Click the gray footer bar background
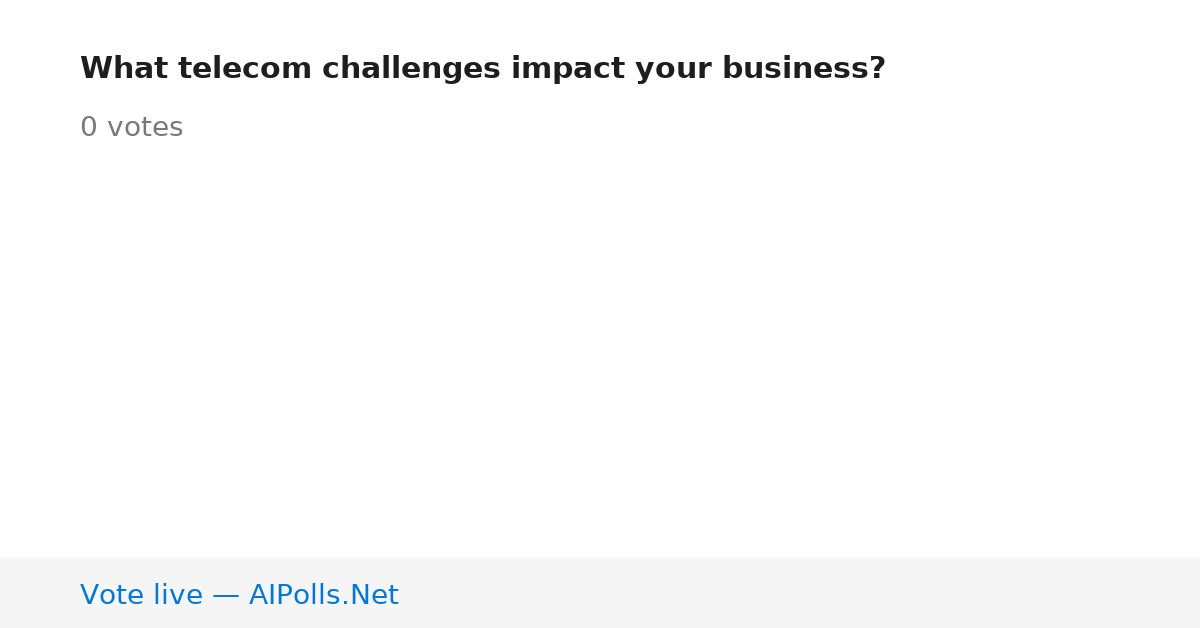 click(800, 593)
